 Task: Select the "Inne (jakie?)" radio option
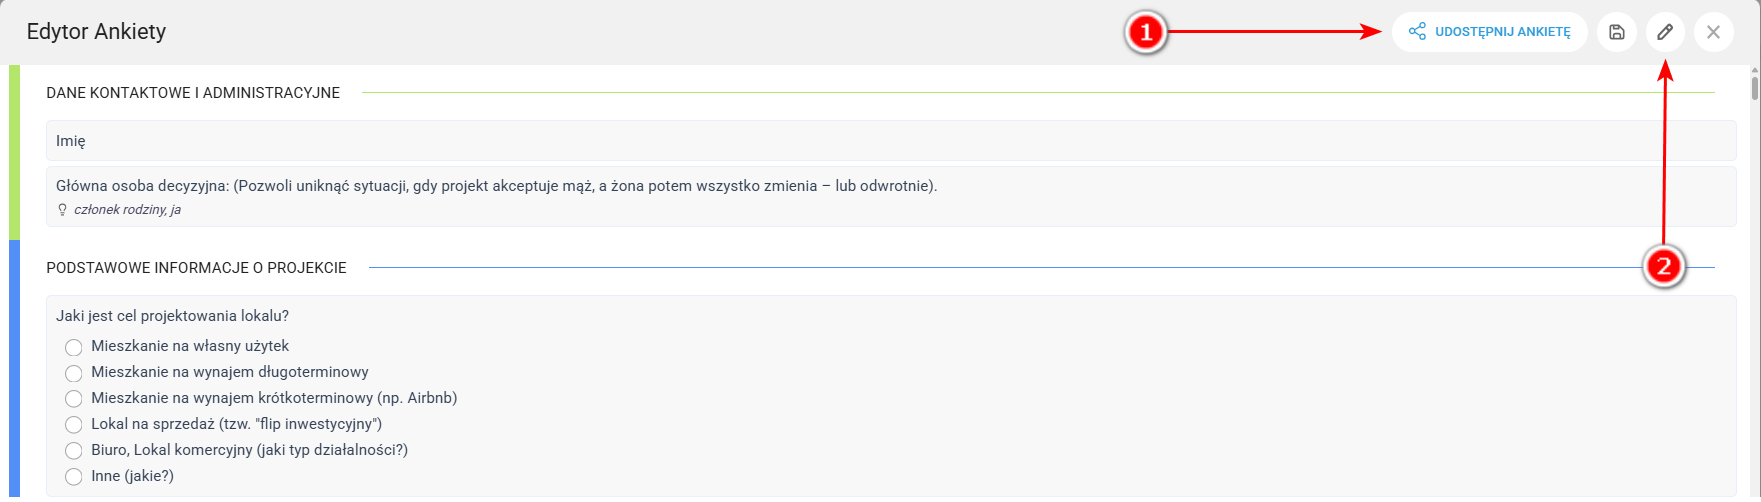[x=73, y=477]
